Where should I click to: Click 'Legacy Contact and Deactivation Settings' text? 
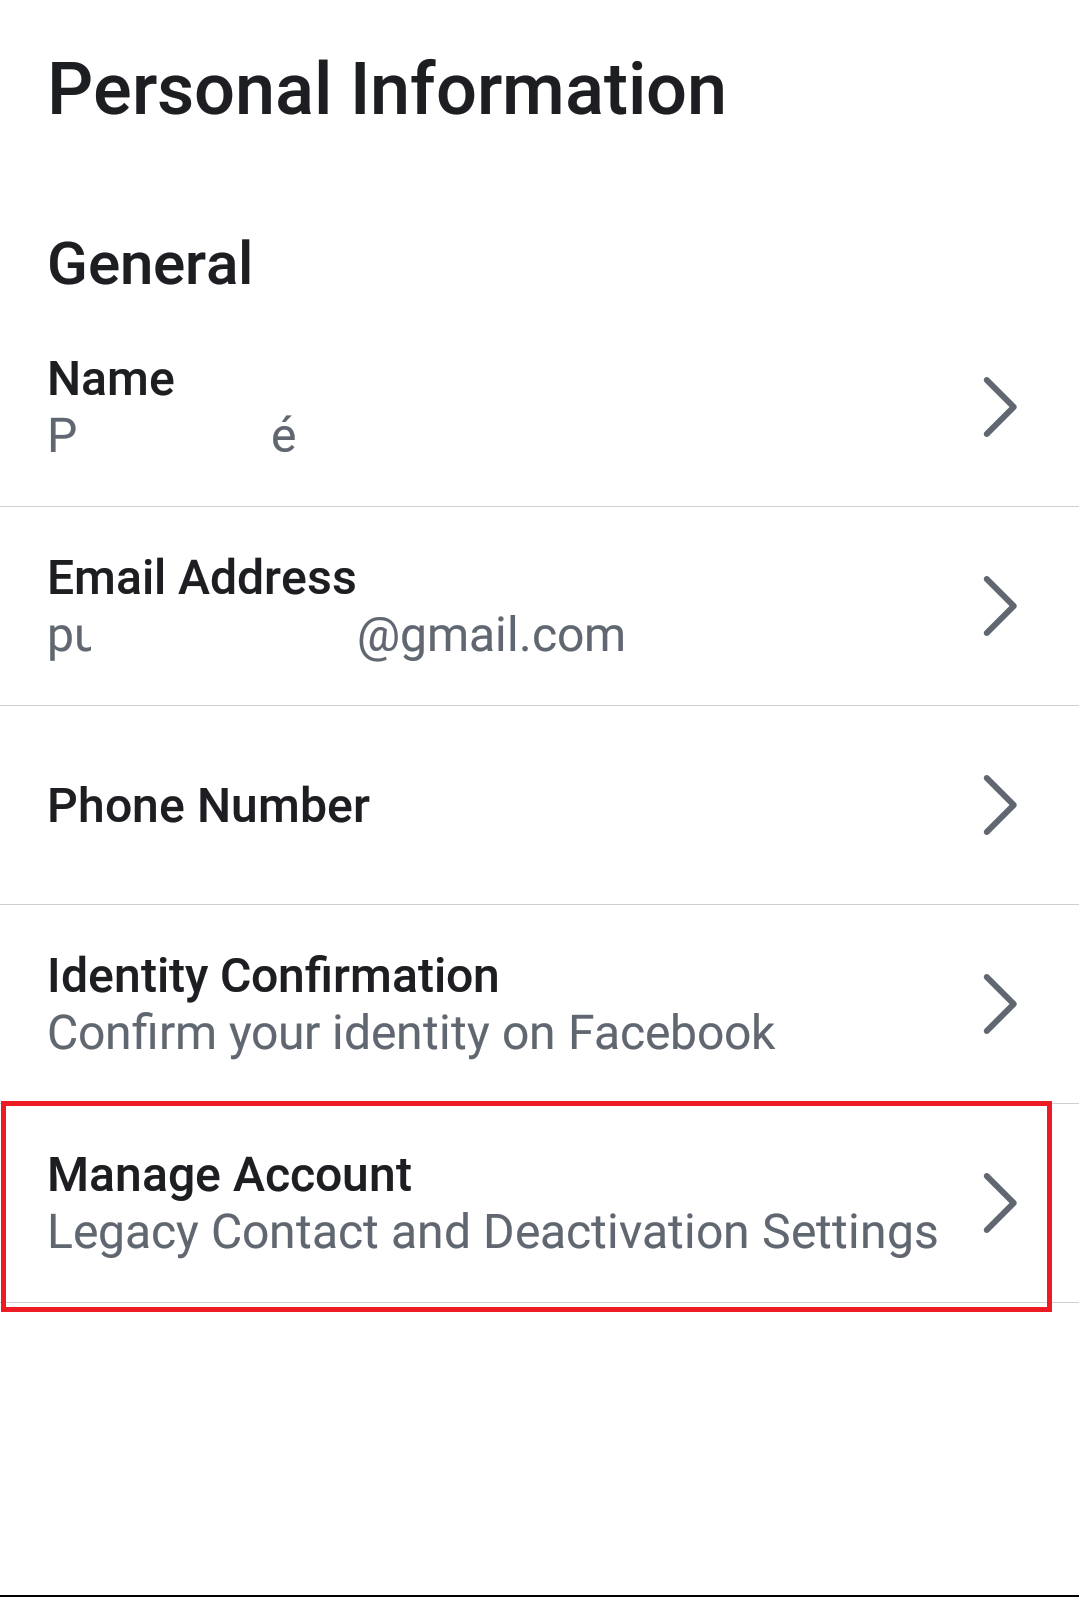(492, 1232)
